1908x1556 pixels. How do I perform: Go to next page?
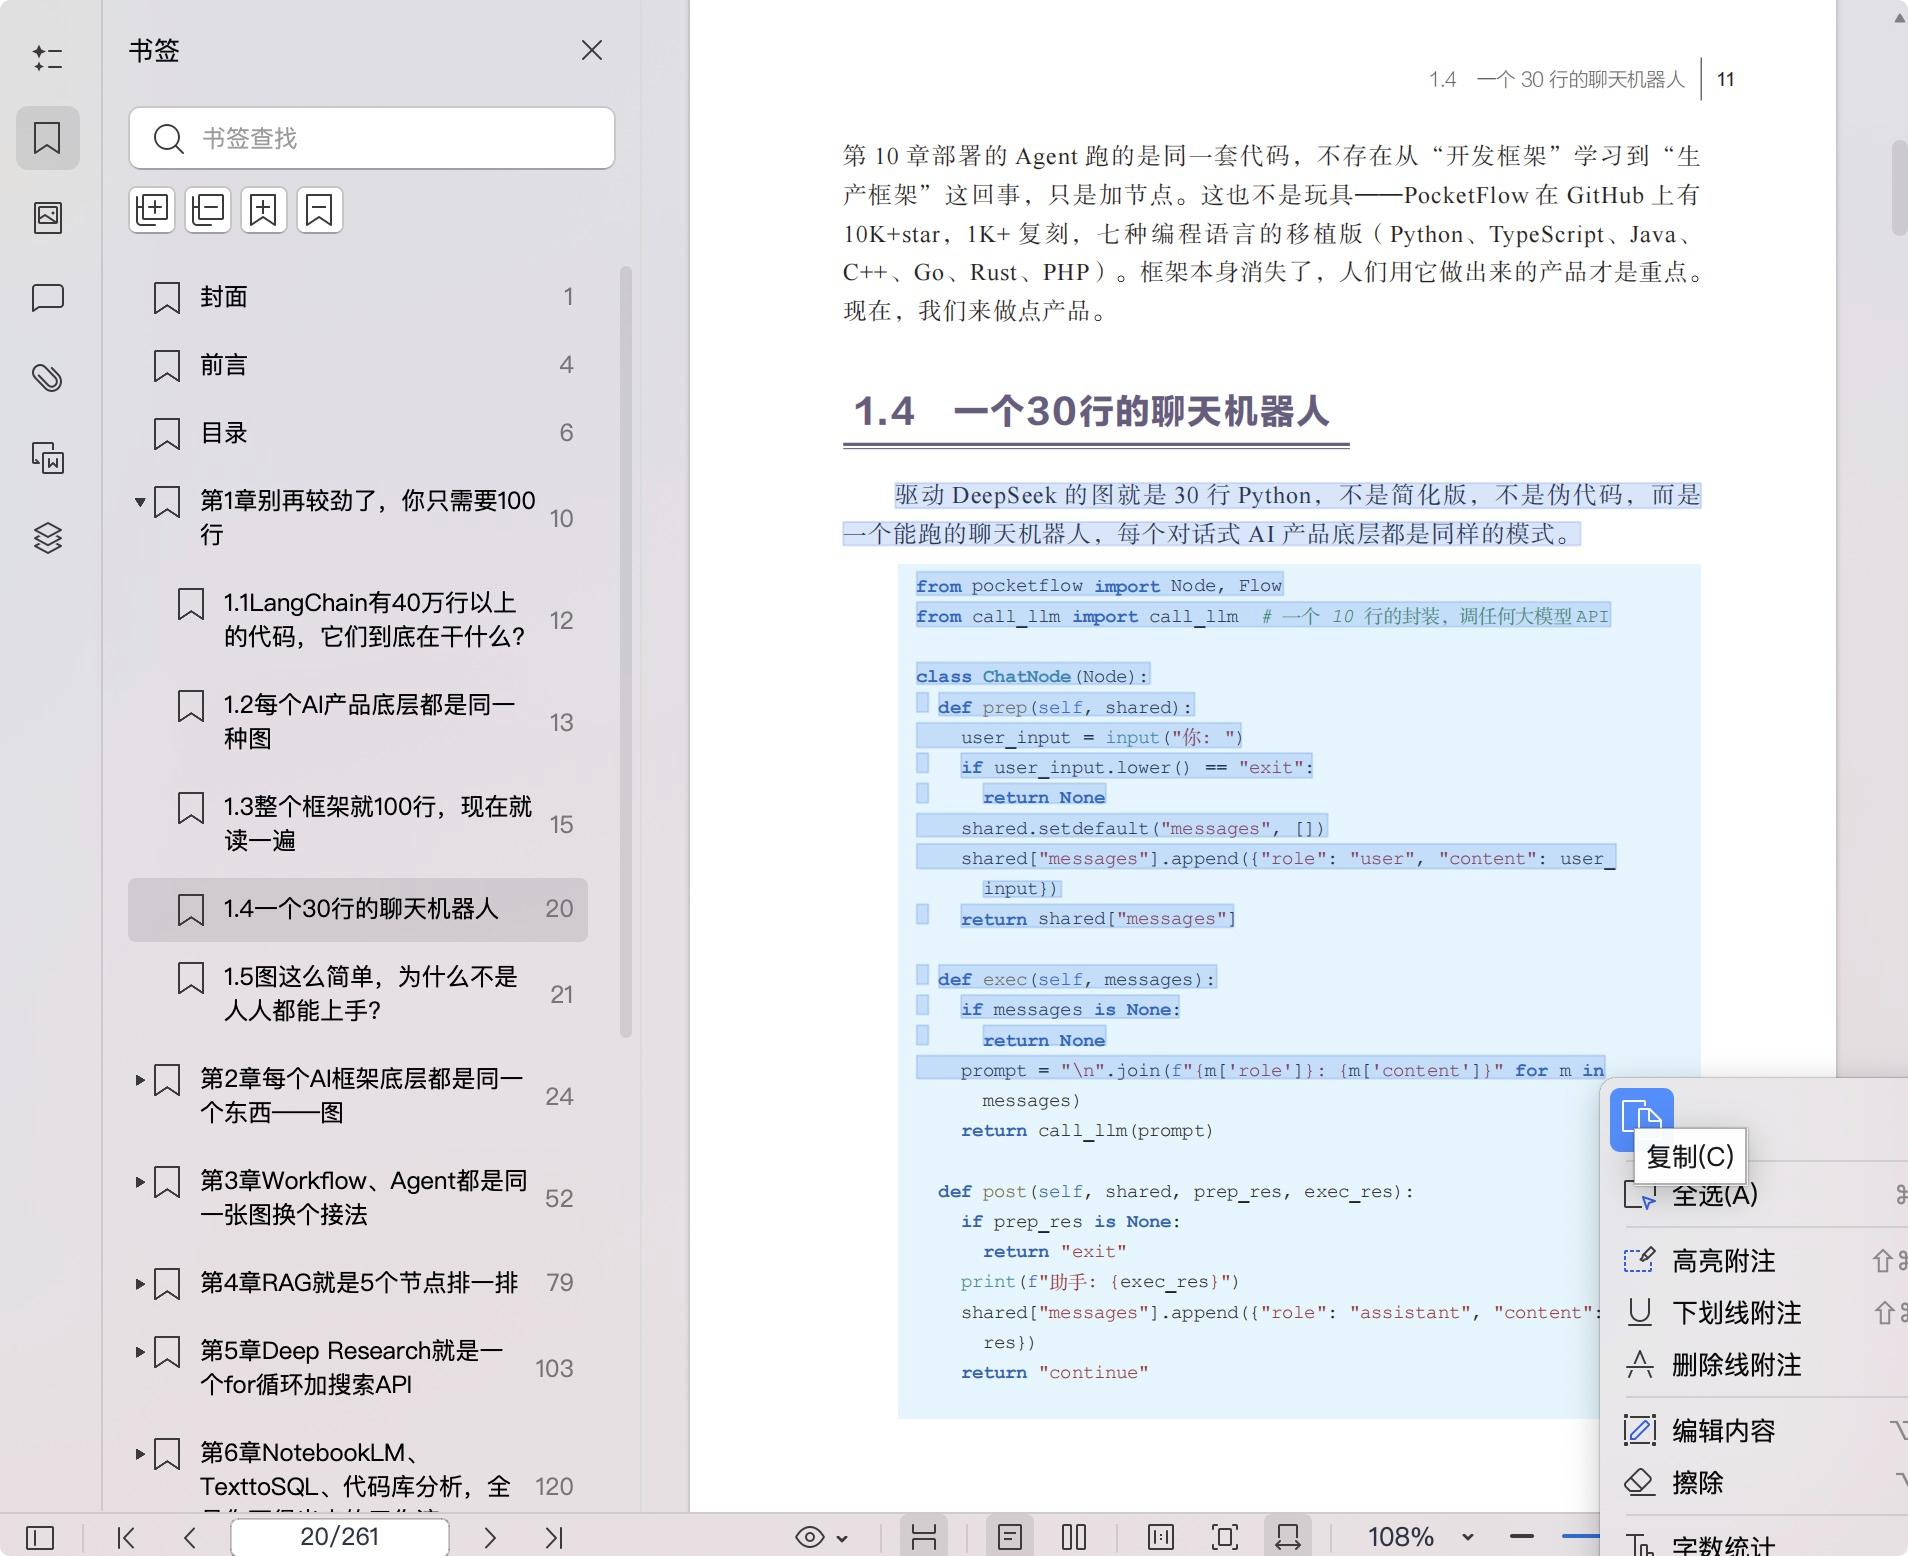pyautogui.click(x=490, y=1537)
